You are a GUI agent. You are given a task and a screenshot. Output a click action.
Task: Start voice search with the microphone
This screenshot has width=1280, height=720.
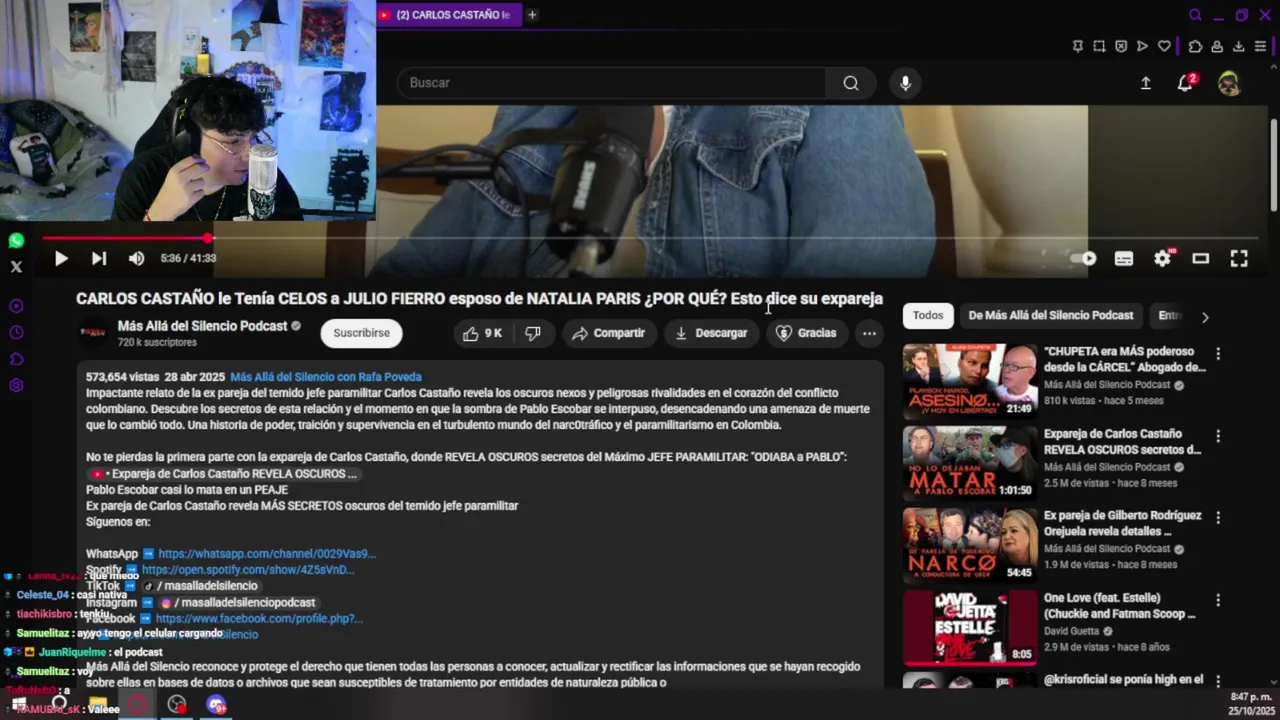coord(905,83)
